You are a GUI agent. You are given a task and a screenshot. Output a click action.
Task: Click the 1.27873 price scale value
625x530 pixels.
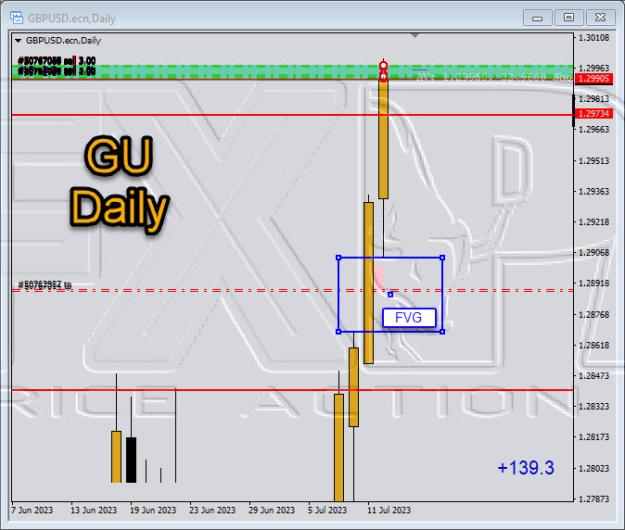pos(594,499)
